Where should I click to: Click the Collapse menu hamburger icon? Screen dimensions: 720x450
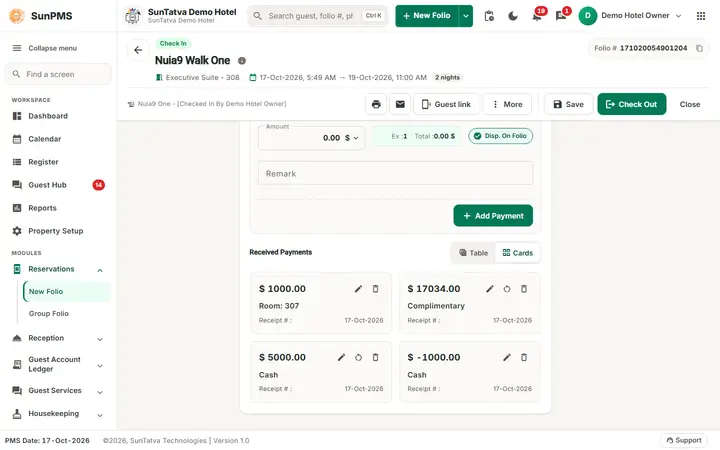17,48
